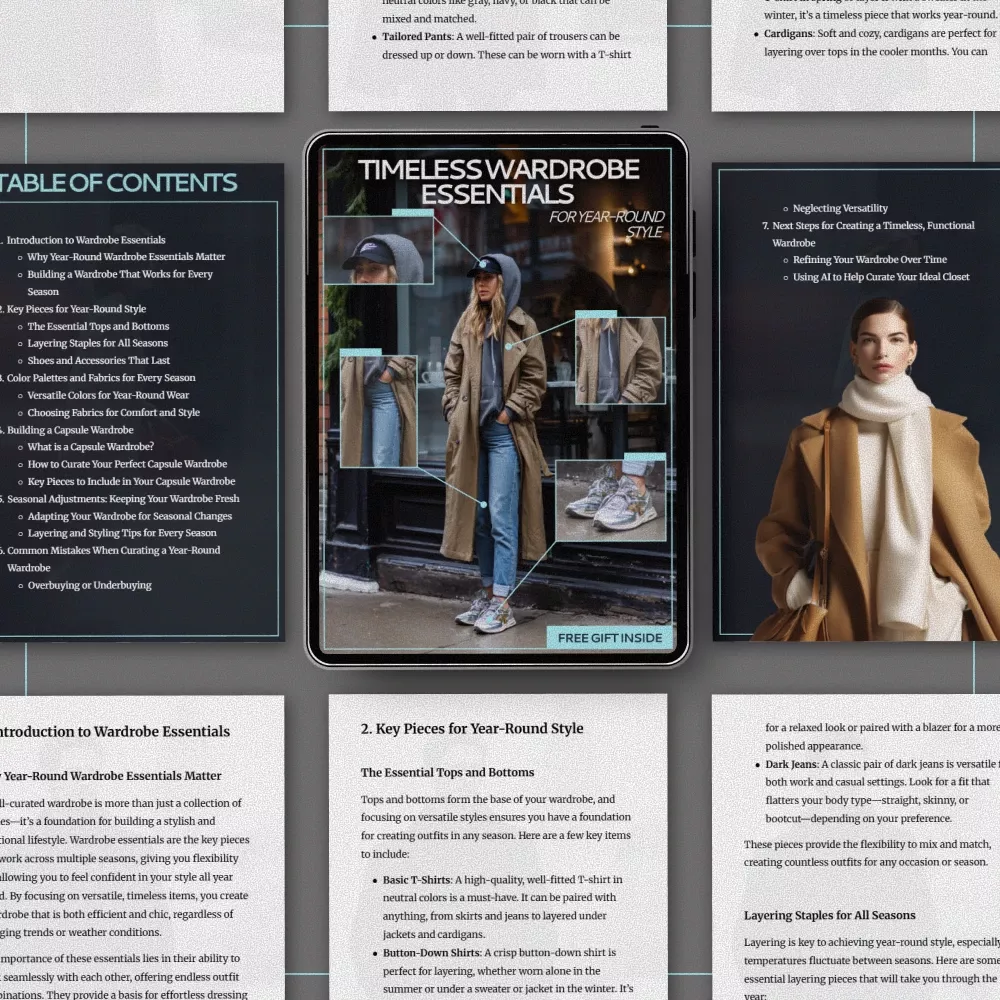Open the trench coat close-up thumbnail
Image resolution: width=1000 pixels, height=1000 pixels.
click(x=620, y=361)
